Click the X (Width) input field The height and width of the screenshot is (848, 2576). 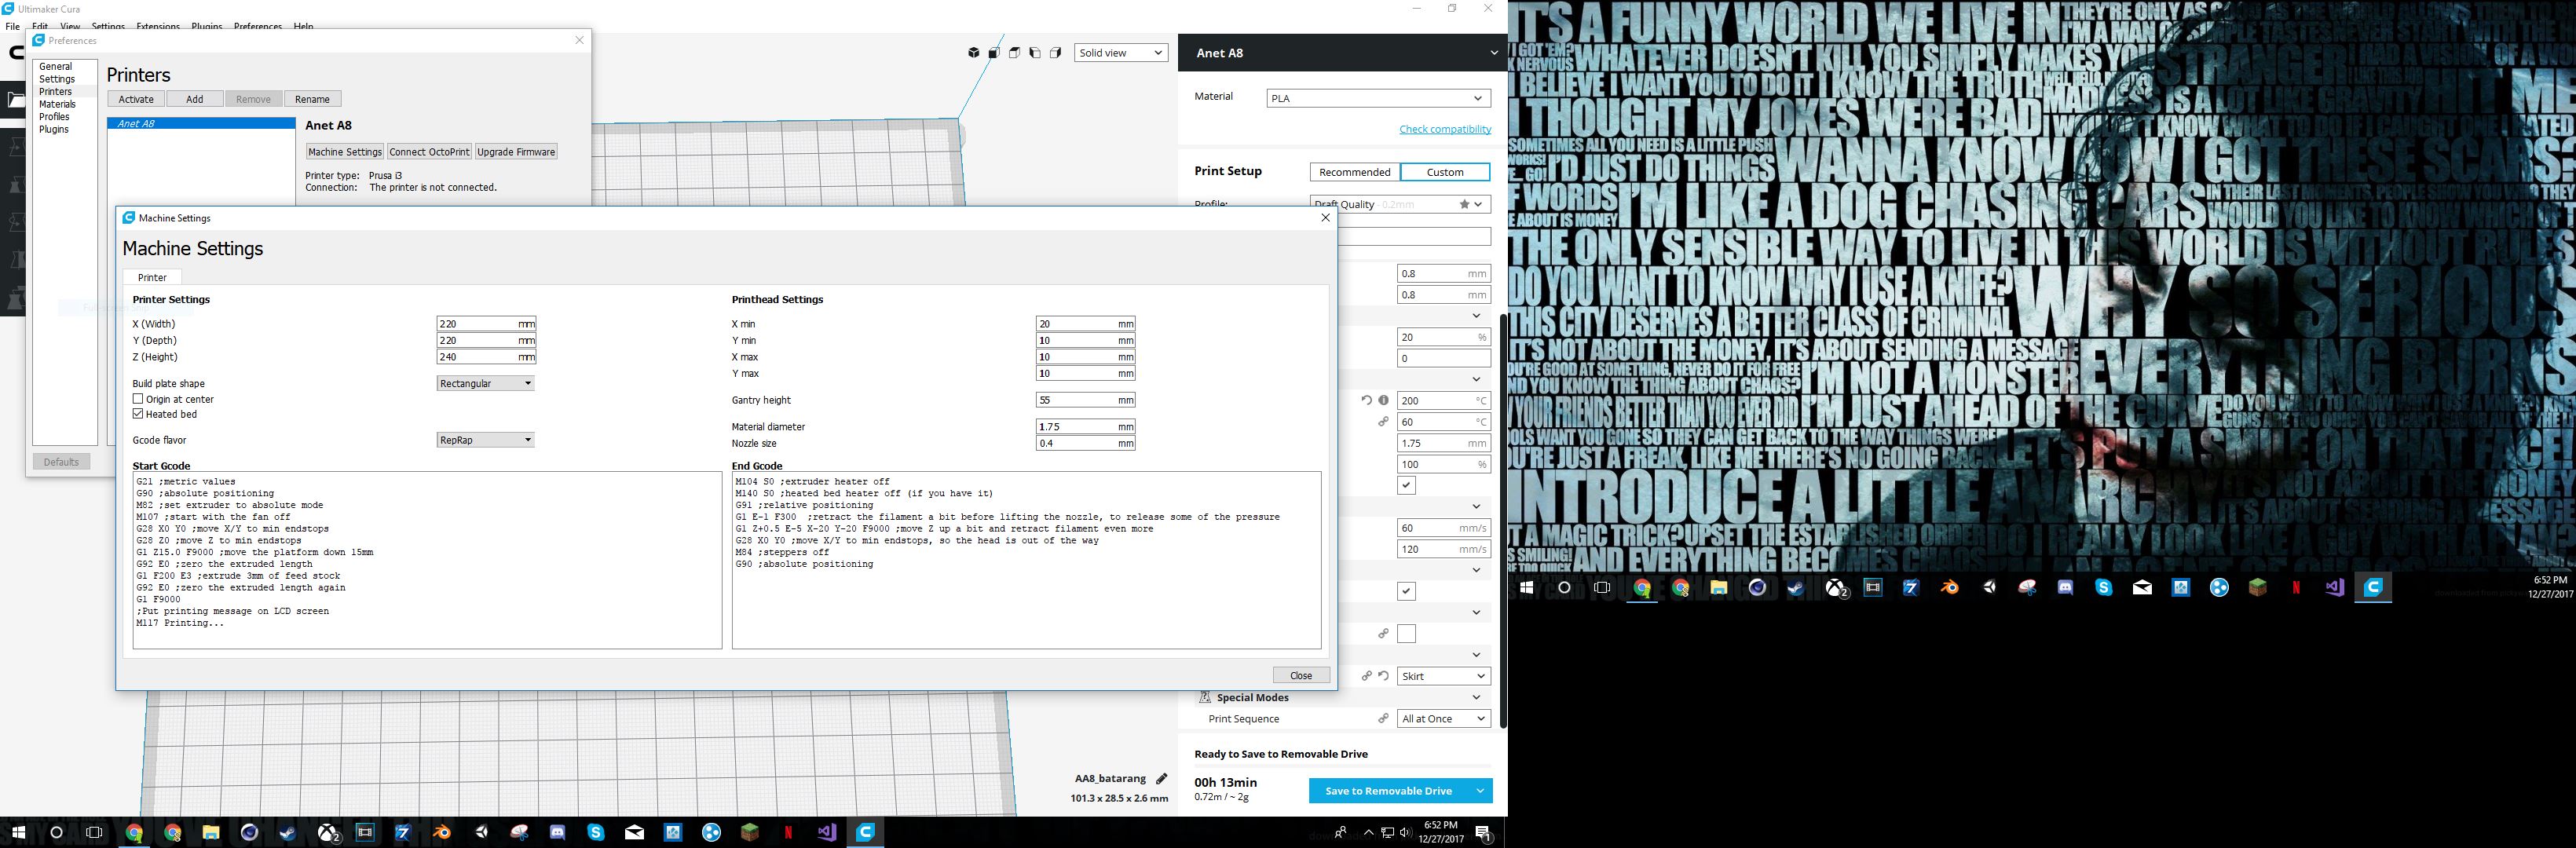click(476, 324)
